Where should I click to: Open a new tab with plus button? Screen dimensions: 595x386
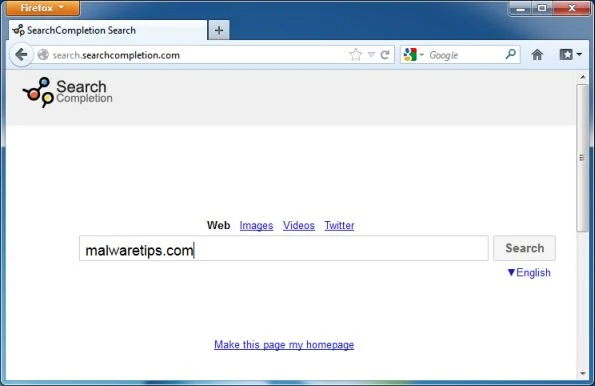pyautogui.click(x=219, y=30)
